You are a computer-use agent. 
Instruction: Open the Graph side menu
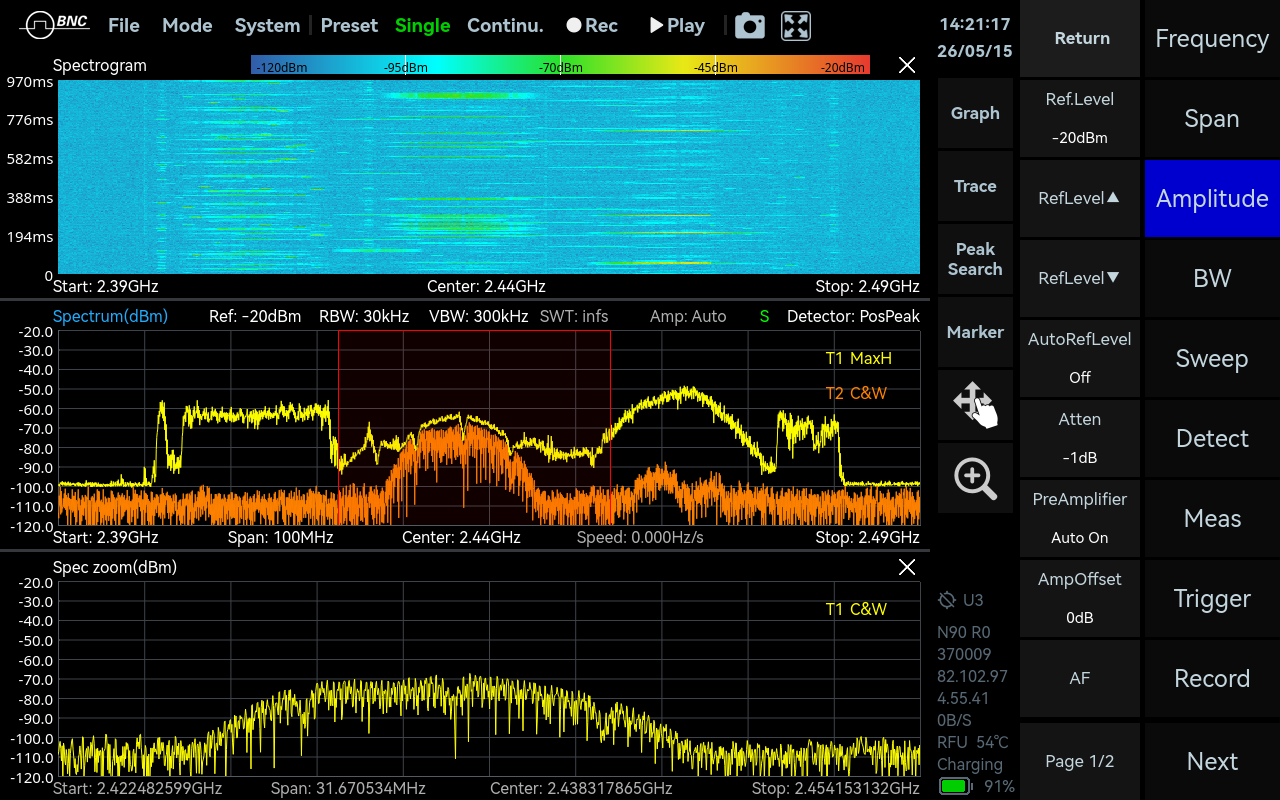point(975,113)
